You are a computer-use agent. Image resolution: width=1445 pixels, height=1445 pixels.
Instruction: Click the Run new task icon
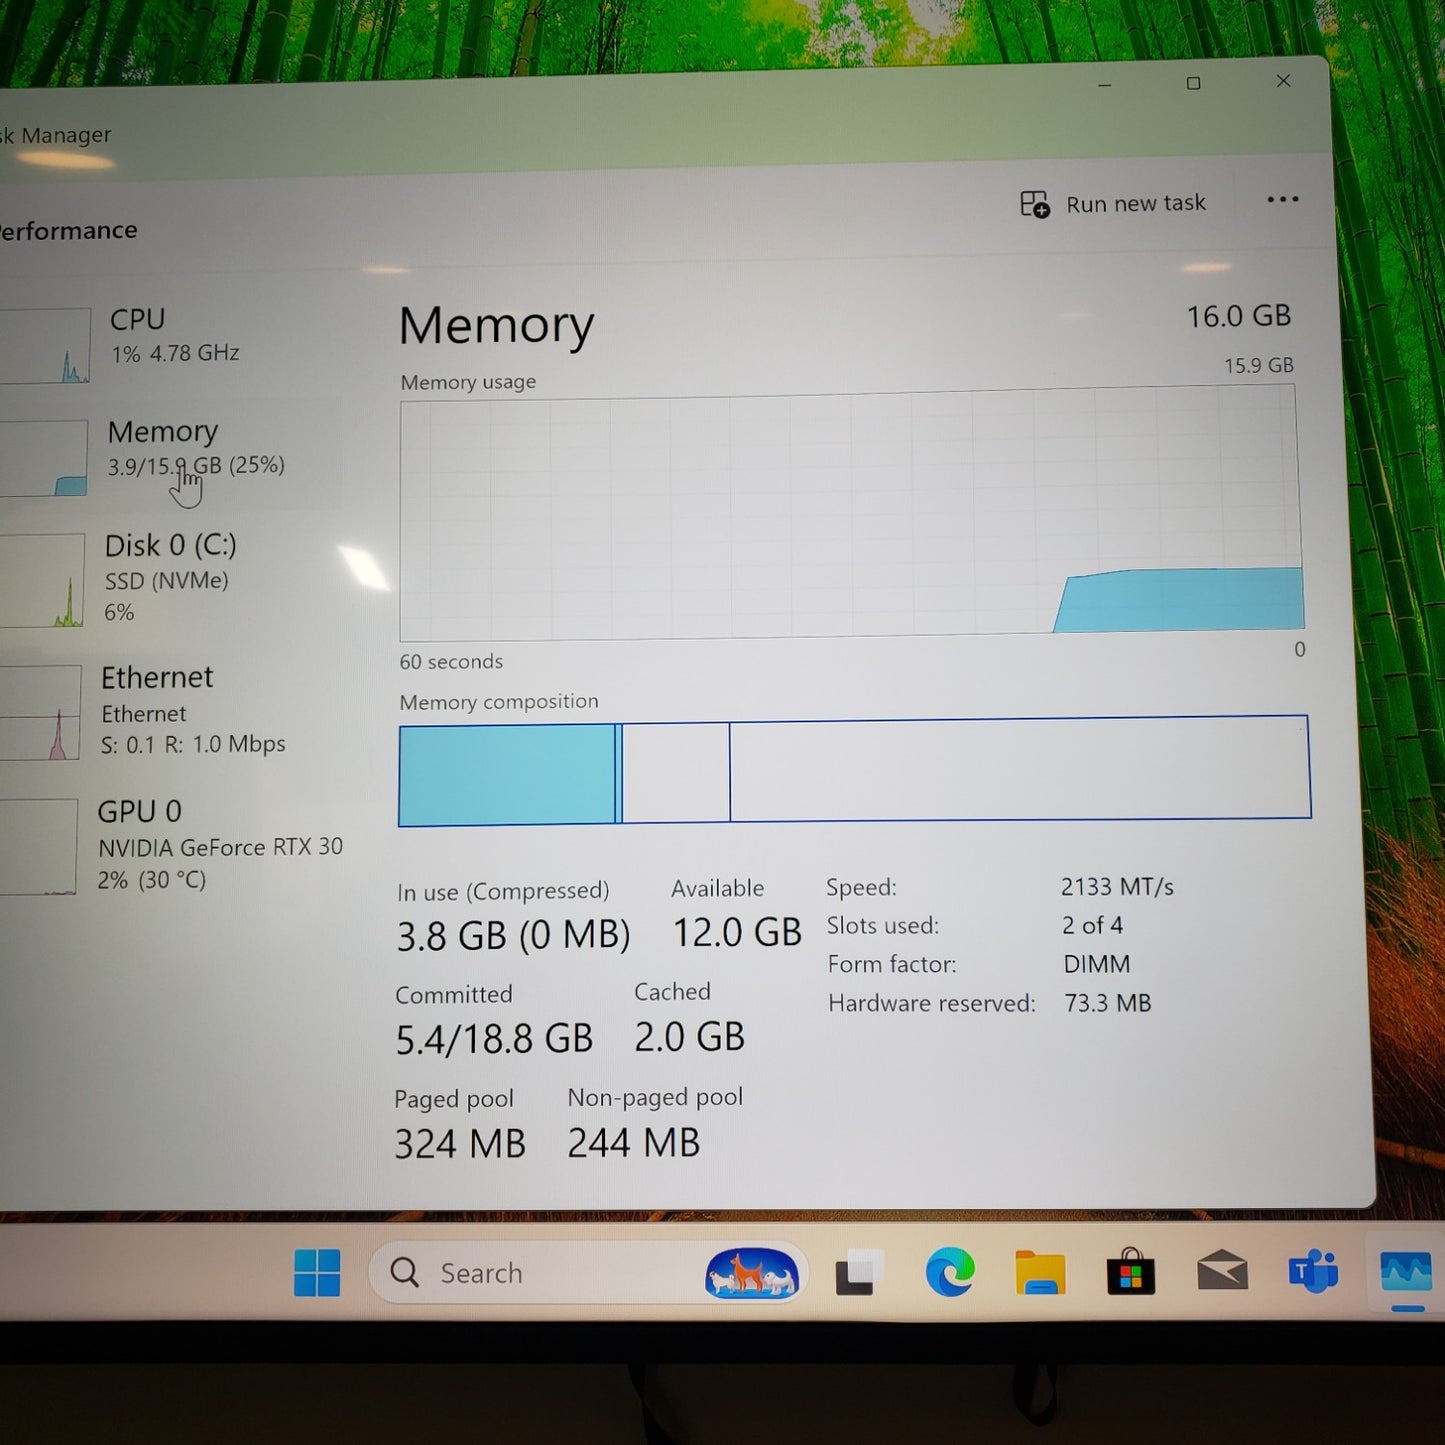(1035, 204)
